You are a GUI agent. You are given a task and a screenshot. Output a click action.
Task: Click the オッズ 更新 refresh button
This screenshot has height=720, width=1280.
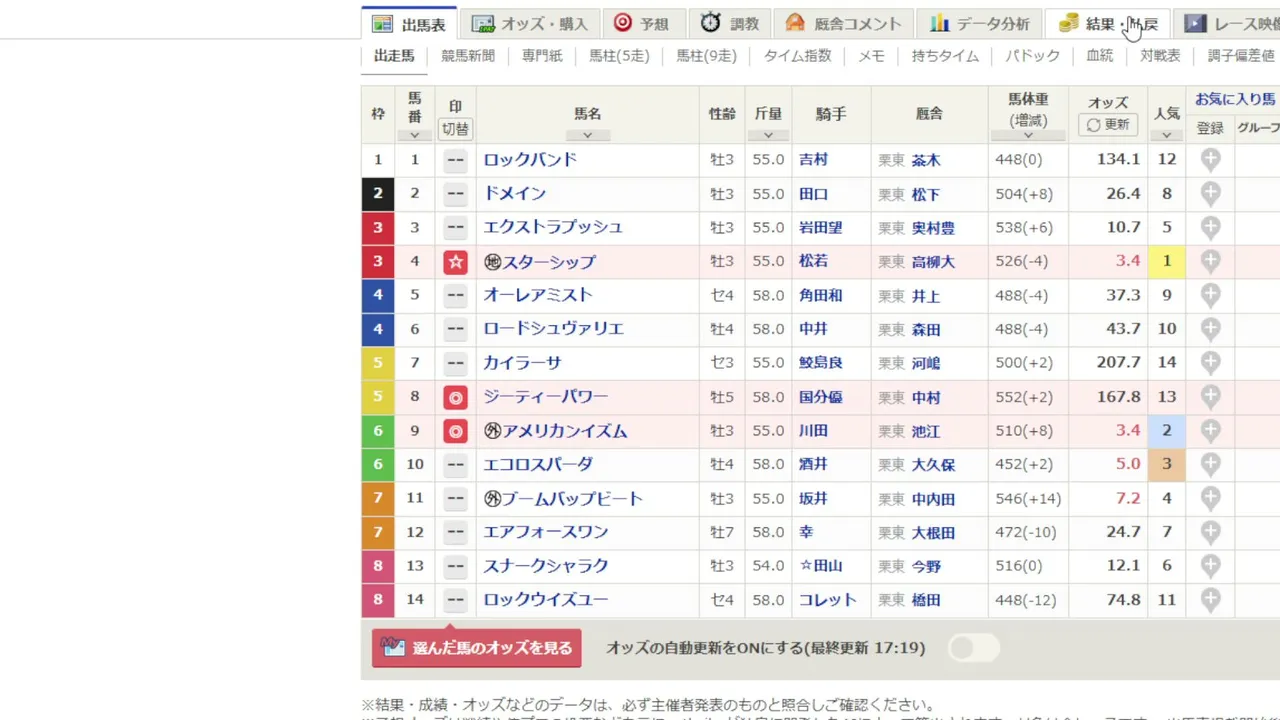pyautogui.click(x=1108, y=125)
